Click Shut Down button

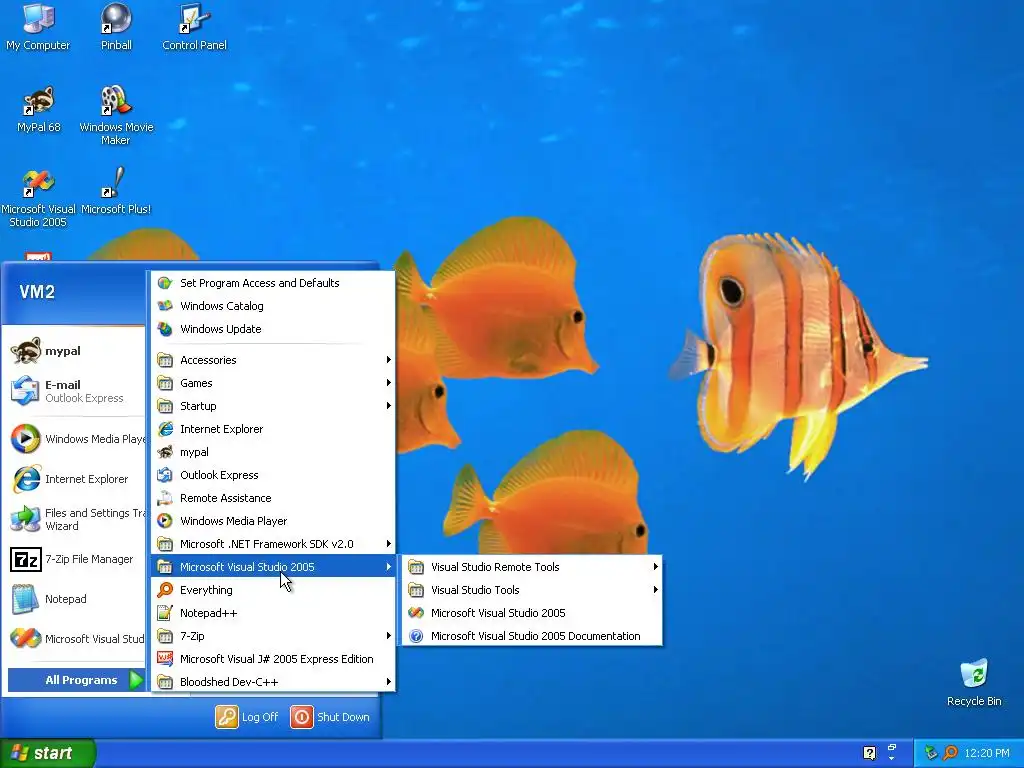point(330,716)
